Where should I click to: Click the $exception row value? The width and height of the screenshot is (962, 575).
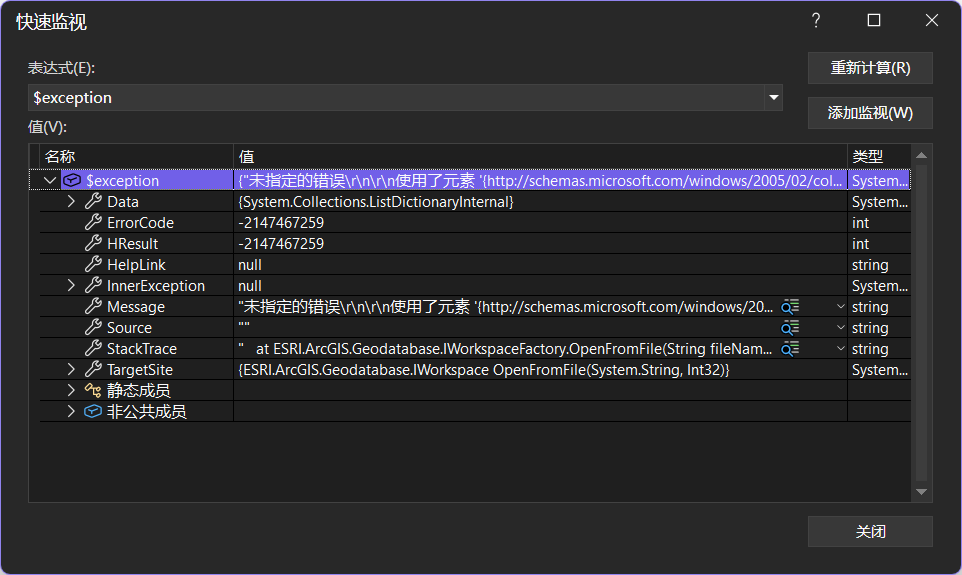coord(540,180)
